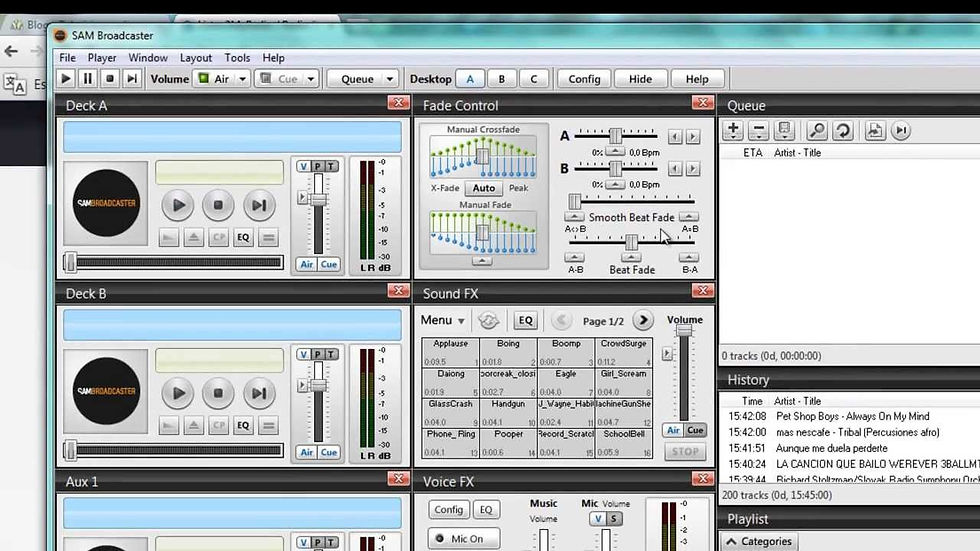
Task: Click the Config toolbar button
Action: pyautogui.click(x=584, y=79)
